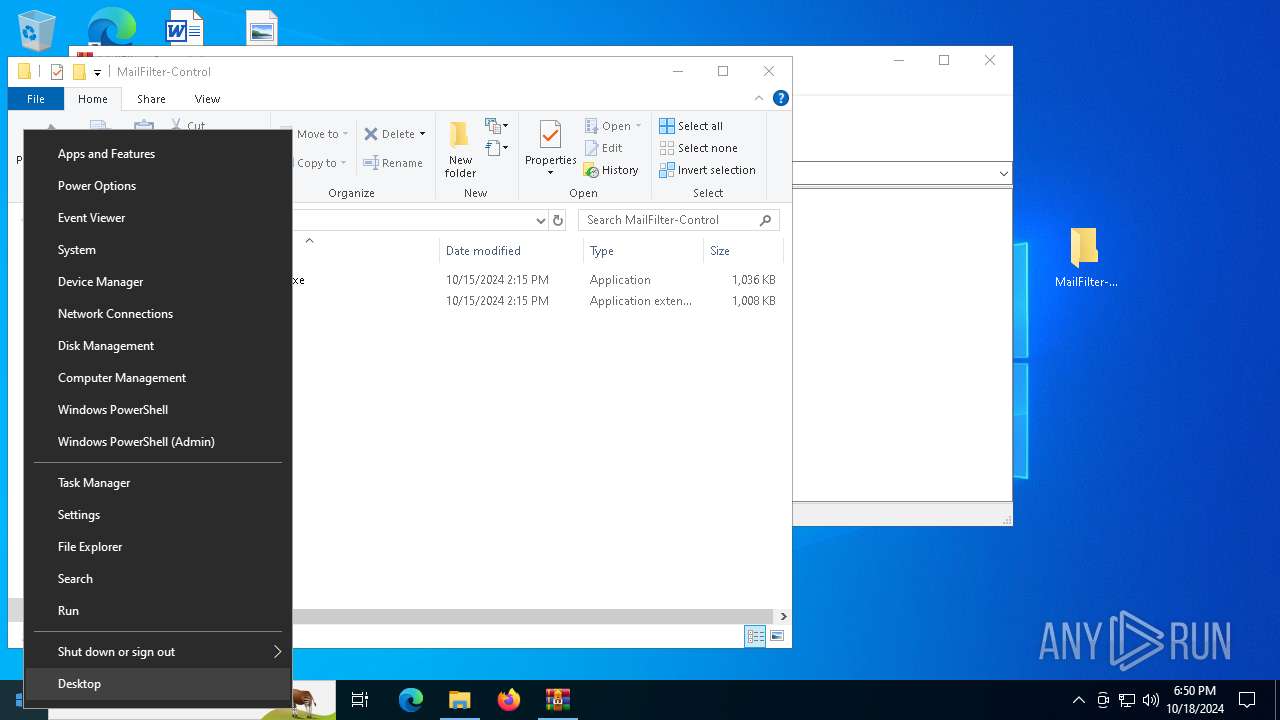Open WinRAR from the taskbar
The height and width of the screenshot is (720, 1280).
coord(557,700)
